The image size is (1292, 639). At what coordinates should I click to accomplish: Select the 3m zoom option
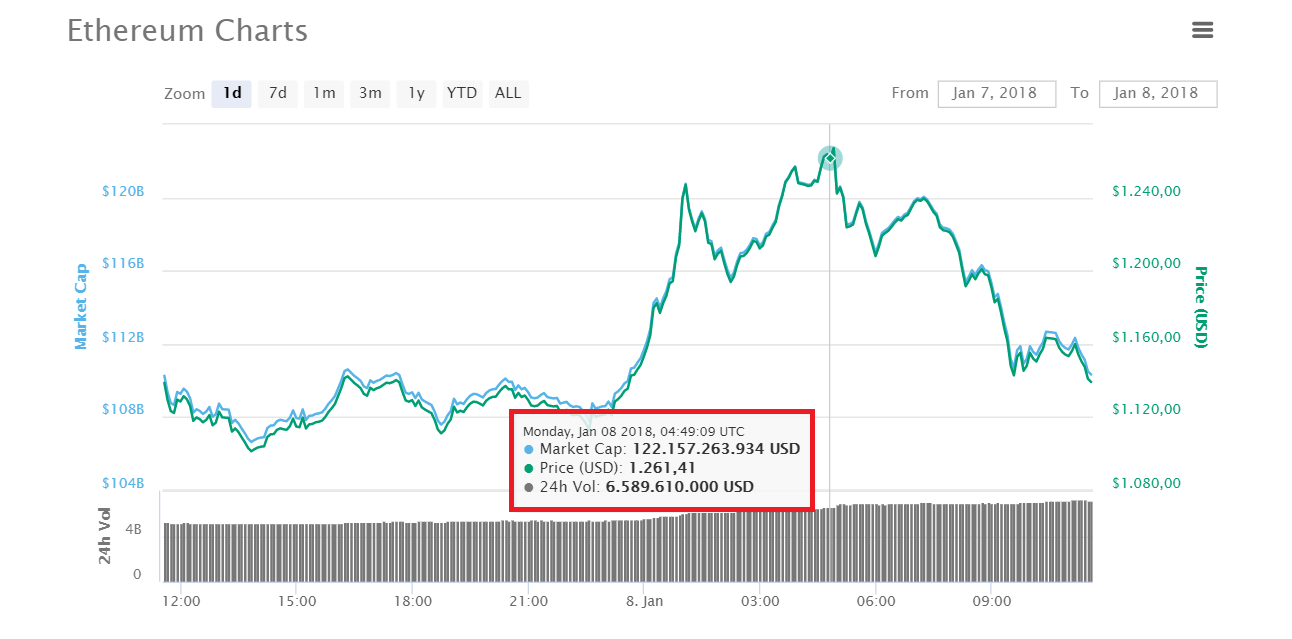(369, 93)
